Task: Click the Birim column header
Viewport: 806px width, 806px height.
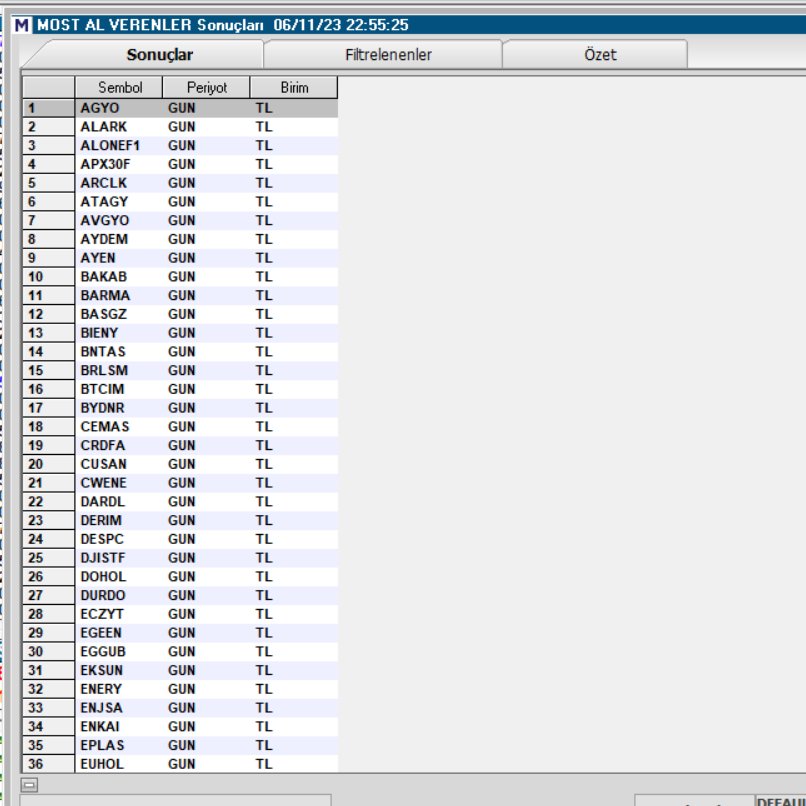Action: click(x=294, y=87)
